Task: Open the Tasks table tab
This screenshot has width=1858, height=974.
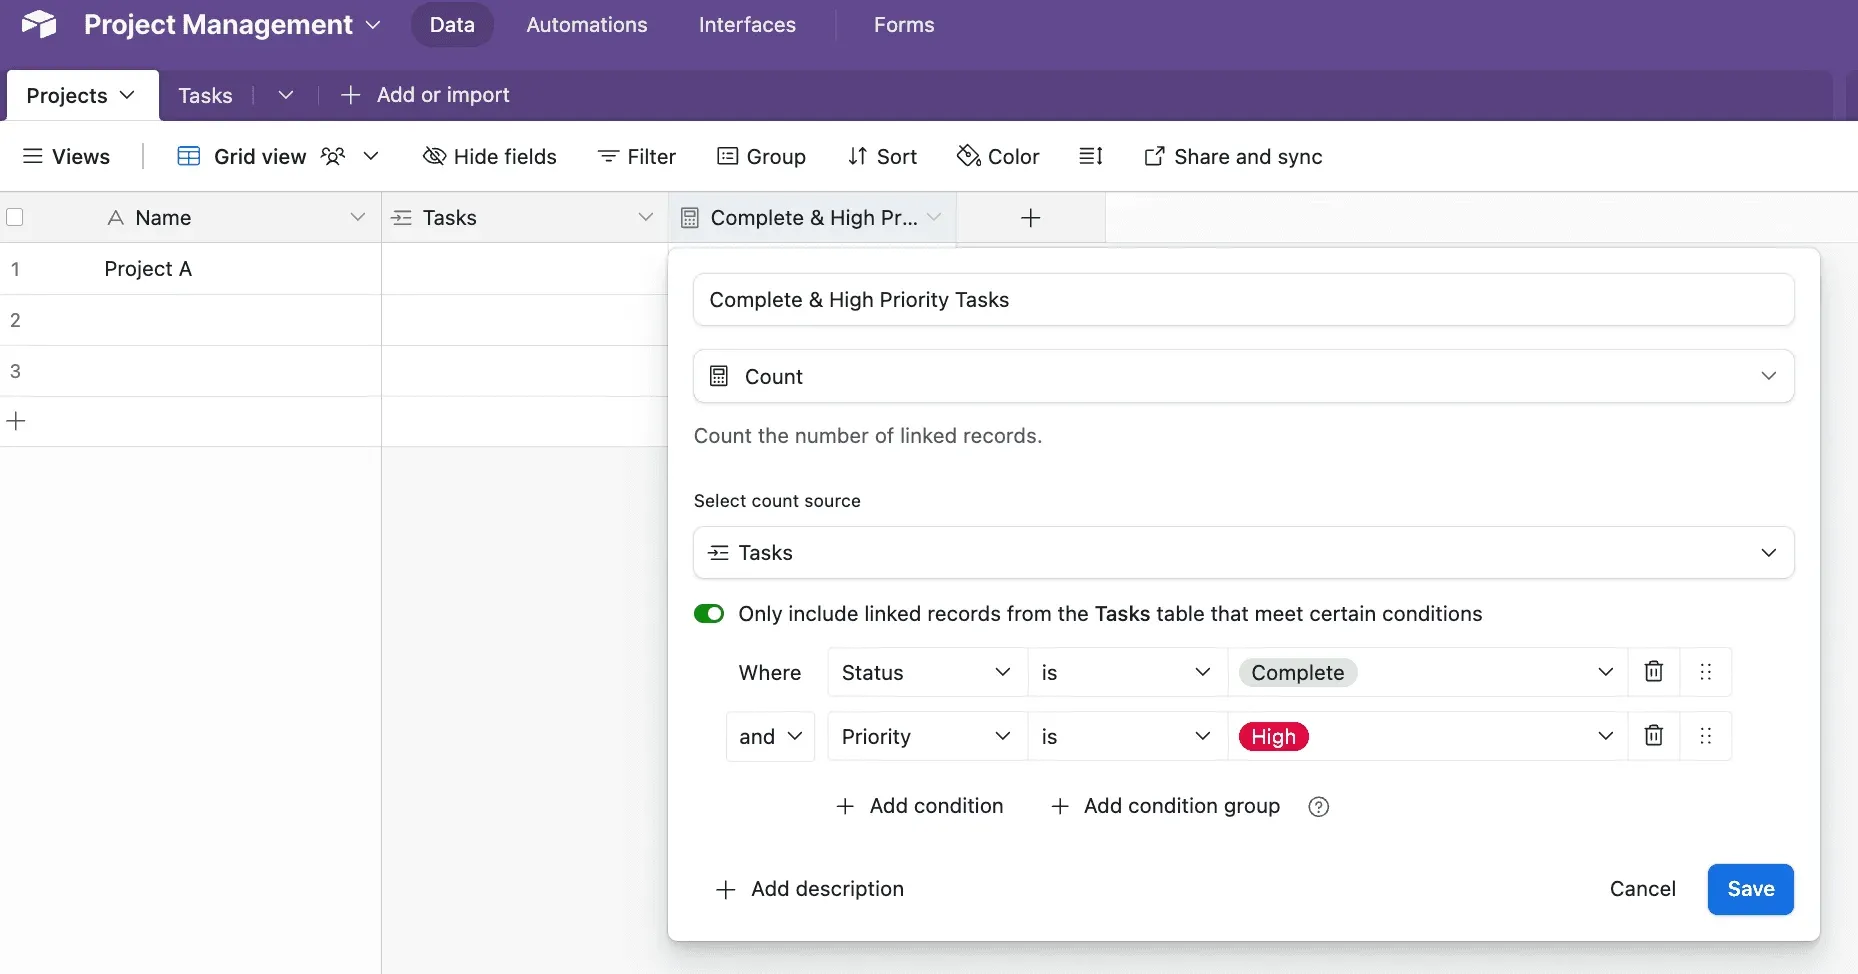Action: pos(205,95)
